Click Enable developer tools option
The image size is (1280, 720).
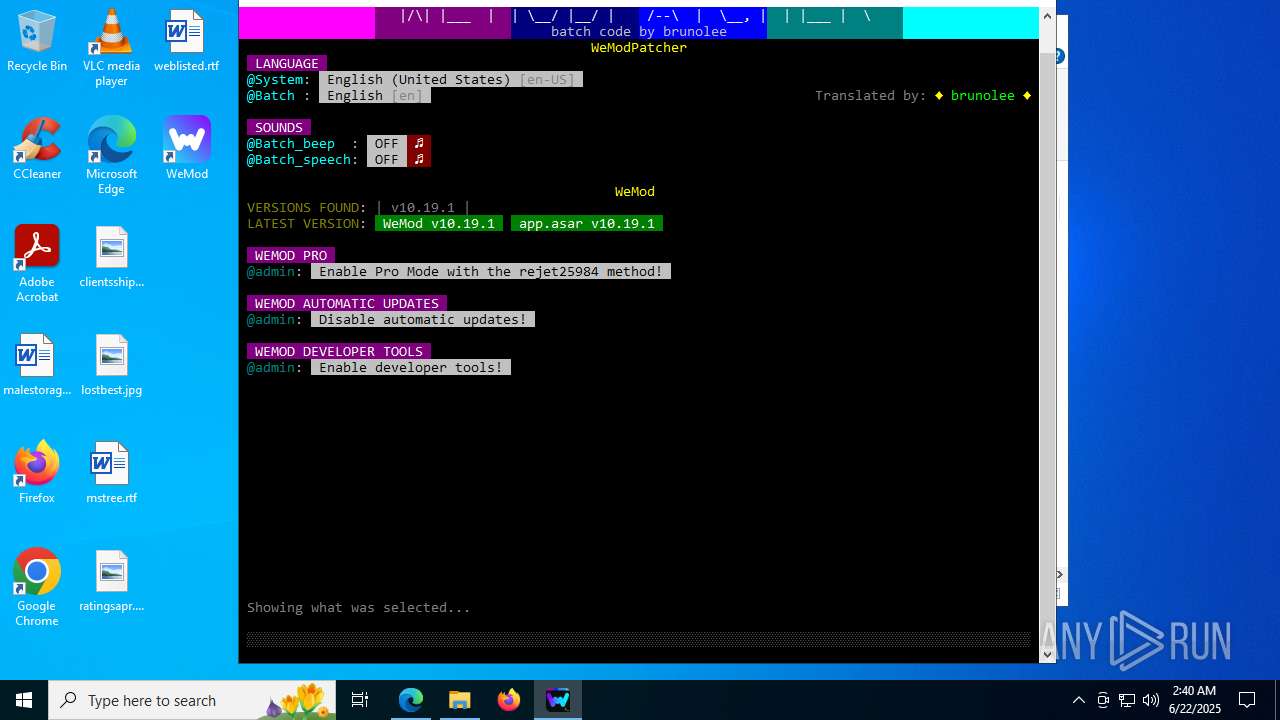click(x=411, y=367)
